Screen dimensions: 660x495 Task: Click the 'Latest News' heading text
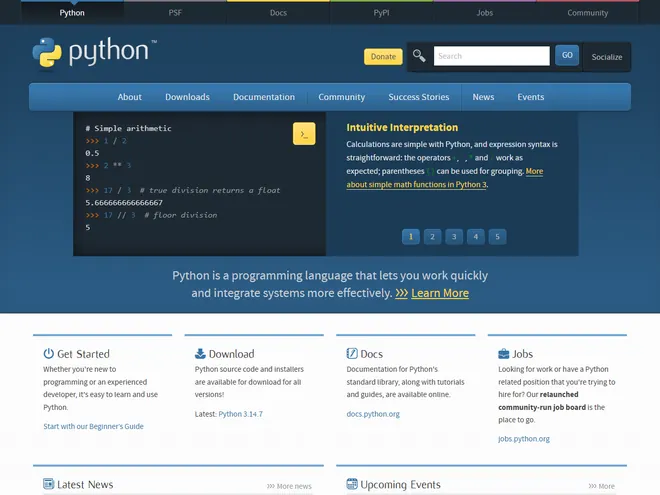[85, 484]
